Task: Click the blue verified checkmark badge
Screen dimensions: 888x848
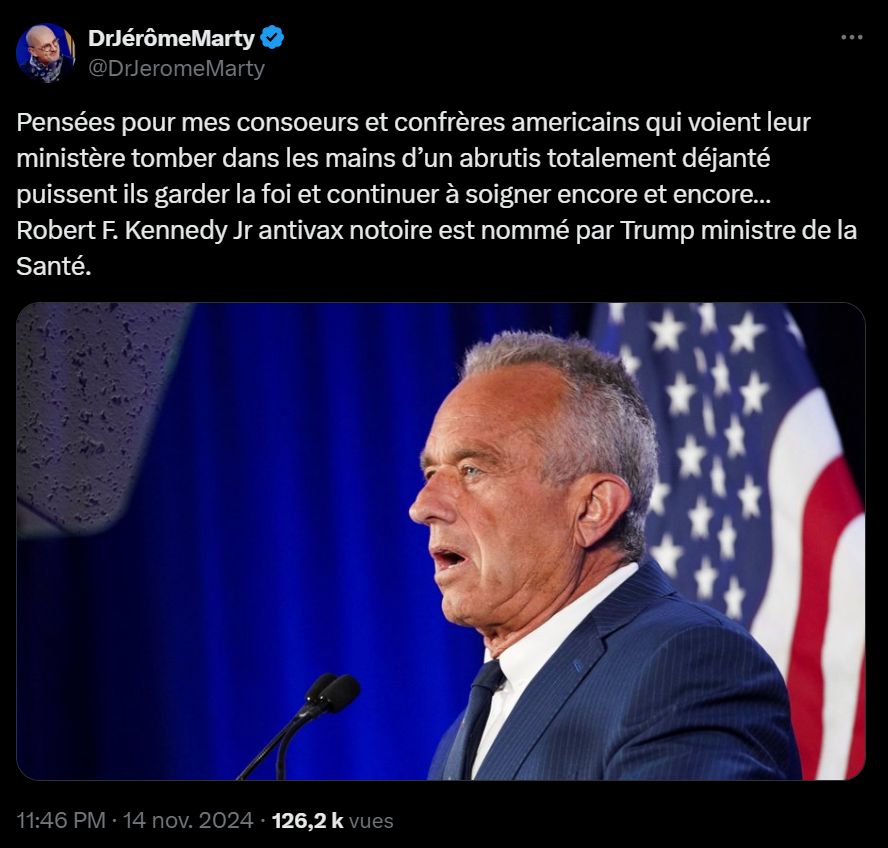Action: click(272, 38)
